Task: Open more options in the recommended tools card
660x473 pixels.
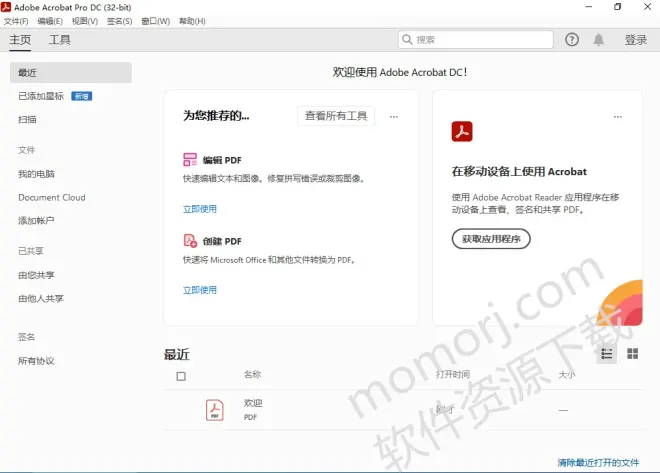Action: [394, 117]
